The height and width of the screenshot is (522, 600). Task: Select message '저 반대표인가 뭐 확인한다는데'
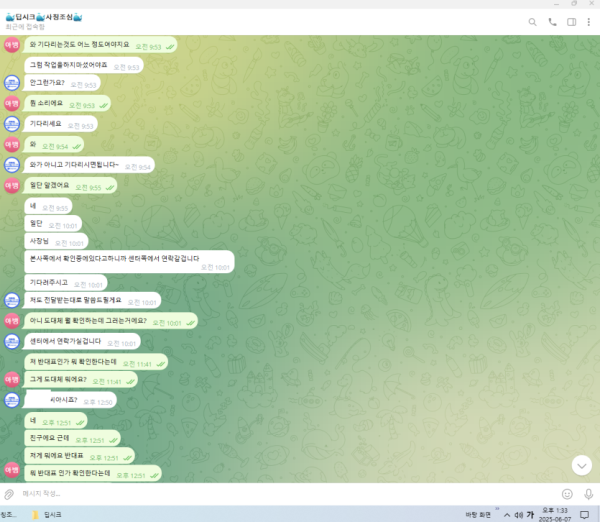point(96,362)
